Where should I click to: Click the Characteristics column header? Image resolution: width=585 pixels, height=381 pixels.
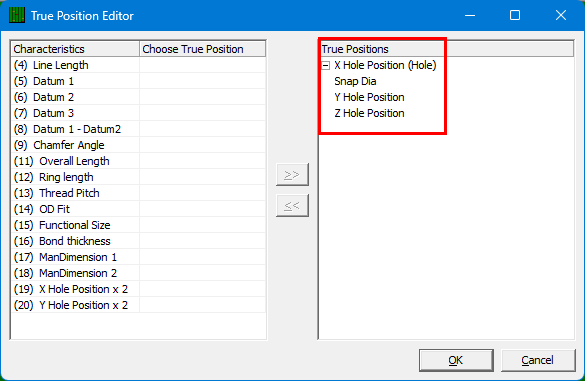tap(75, 49)
